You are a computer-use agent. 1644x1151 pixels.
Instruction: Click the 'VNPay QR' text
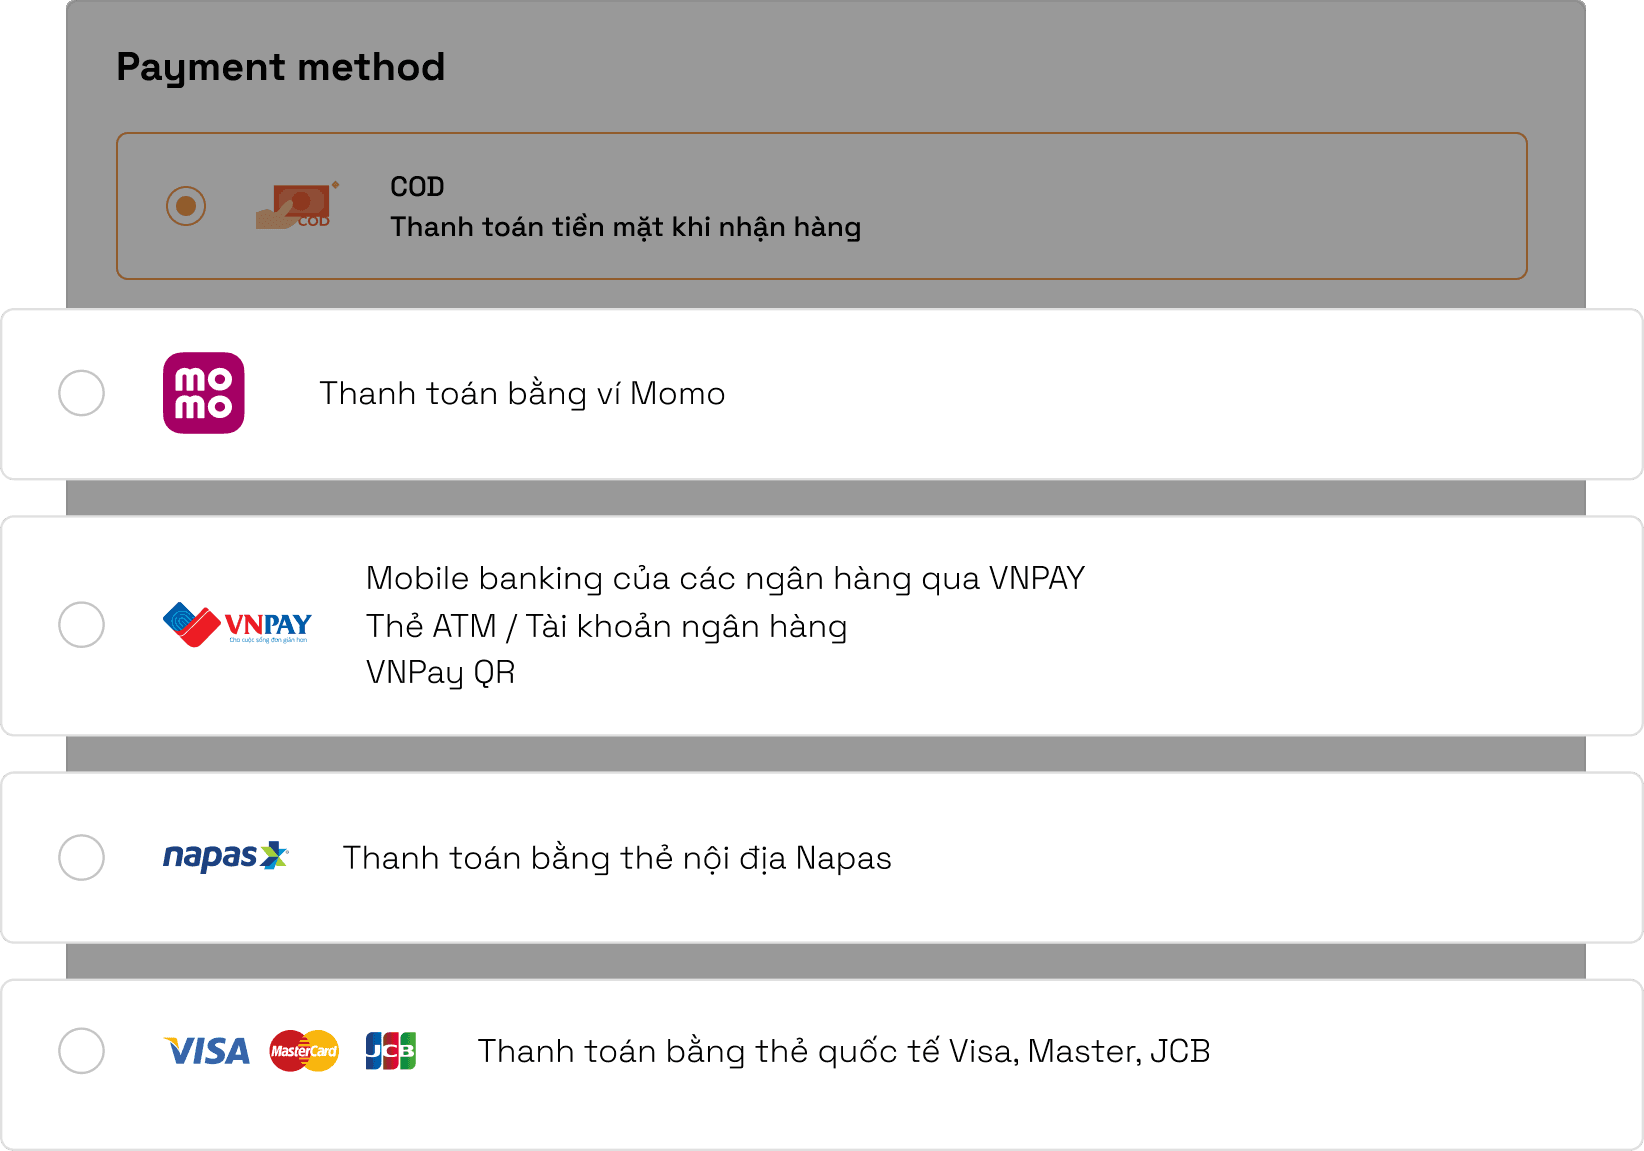tap(441, 673)
